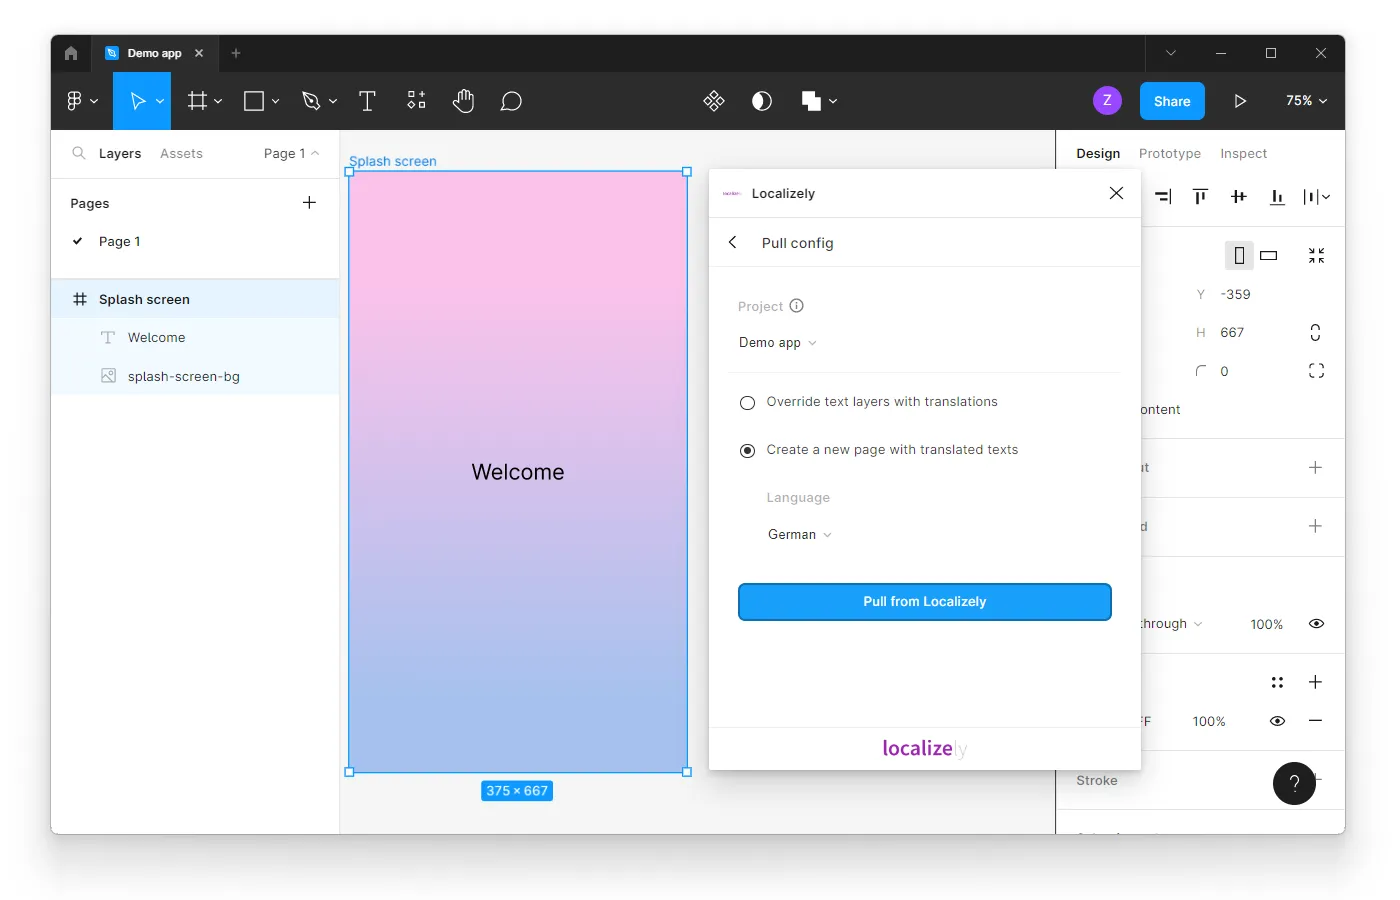Select Create a new page radio option
Screen dimensions: 1400x900
747,451
